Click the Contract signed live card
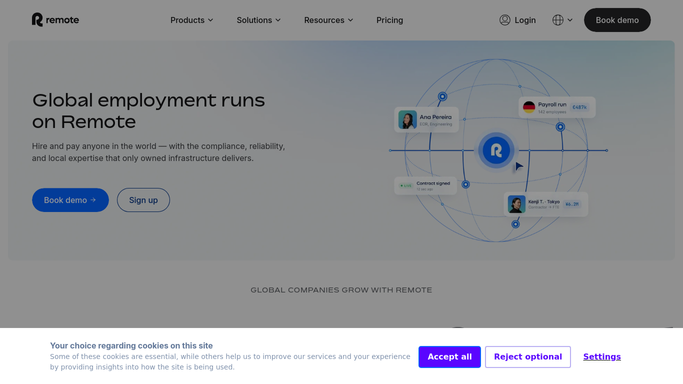Screen dimensions: 683x384 (x=426, y=185)
